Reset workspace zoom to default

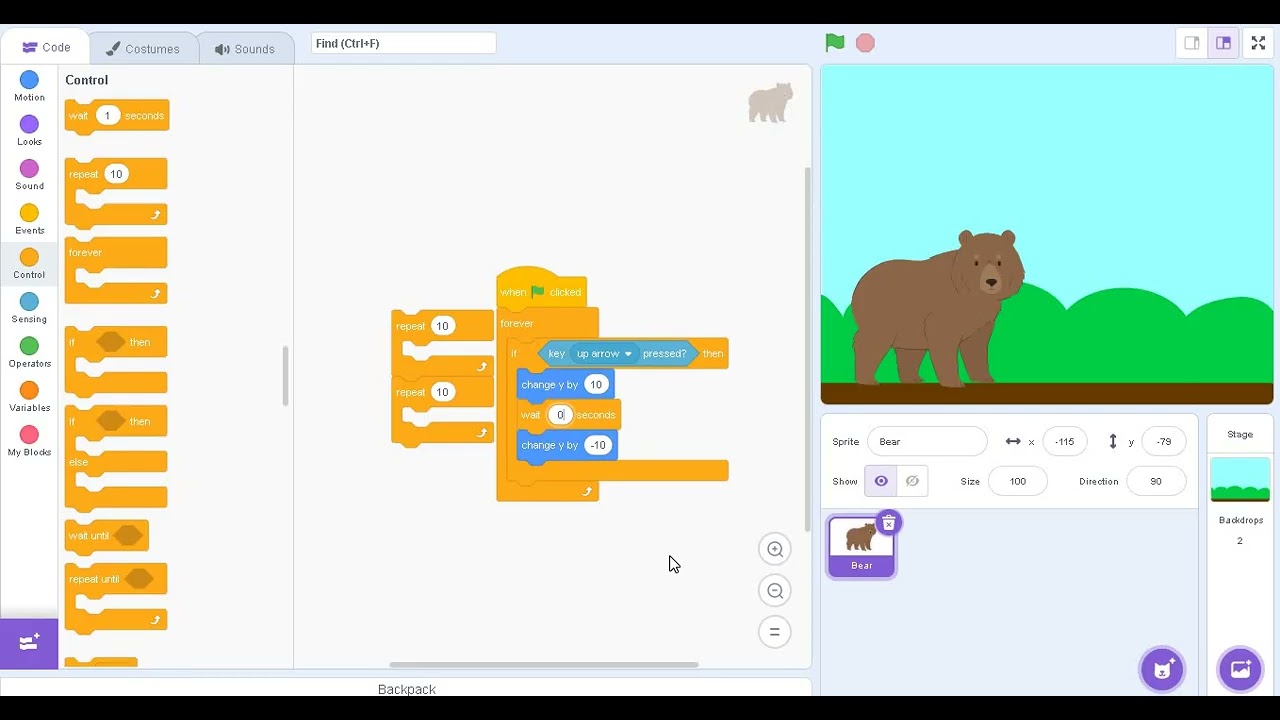point(775,632)
